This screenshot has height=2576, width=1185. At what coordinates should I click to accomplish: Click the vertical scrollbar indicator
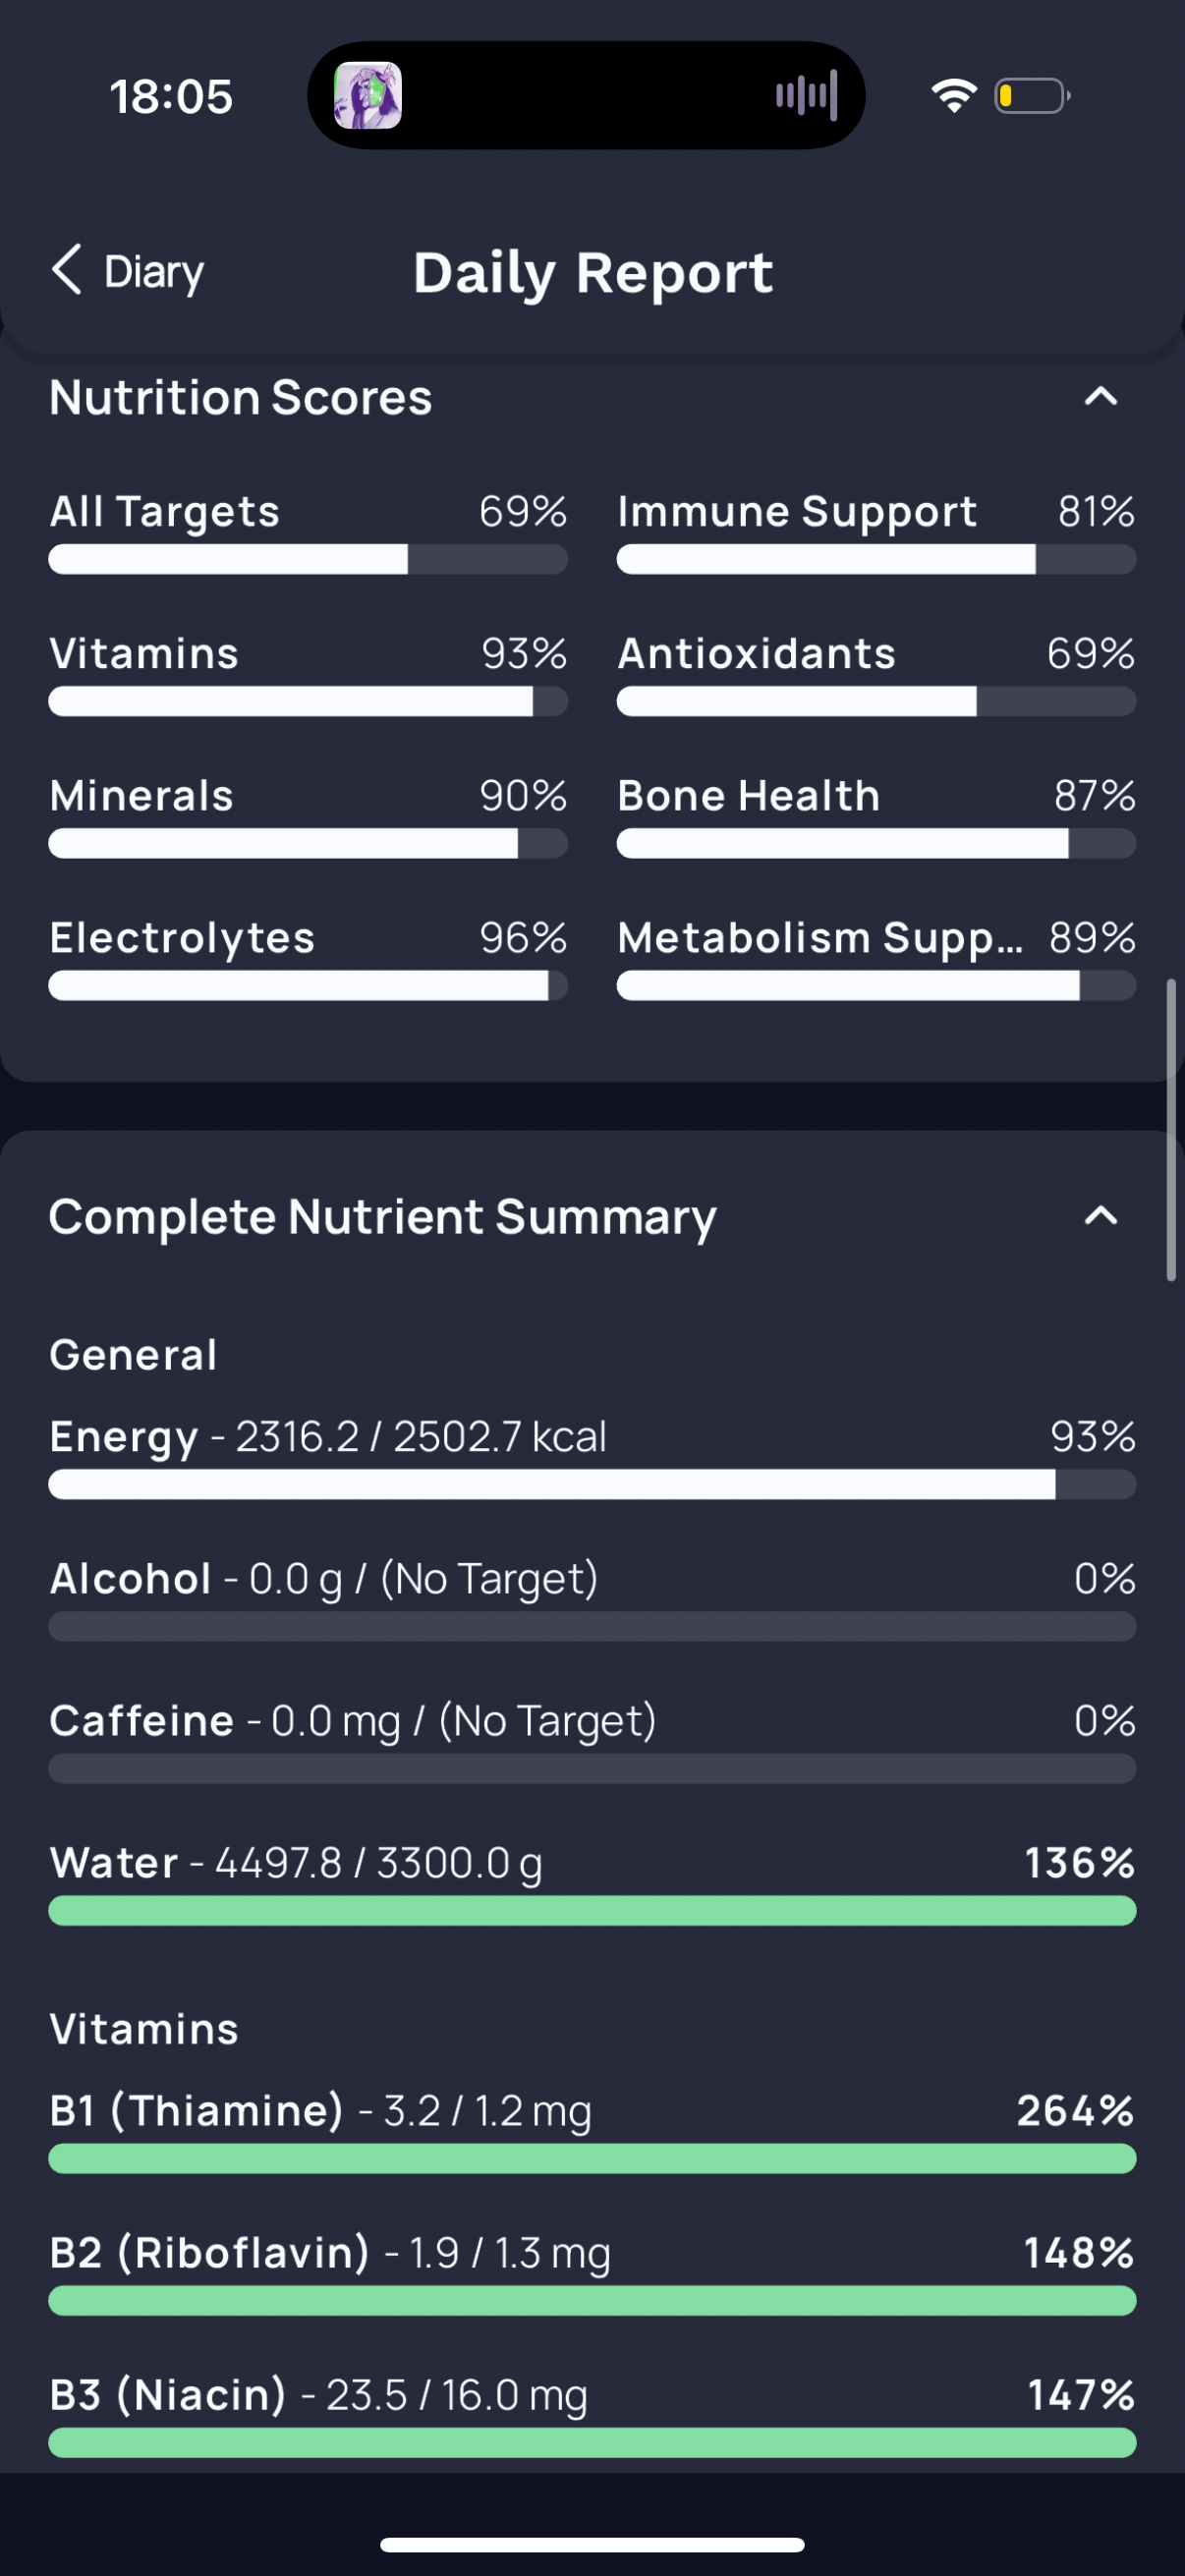[1171, 1130]
